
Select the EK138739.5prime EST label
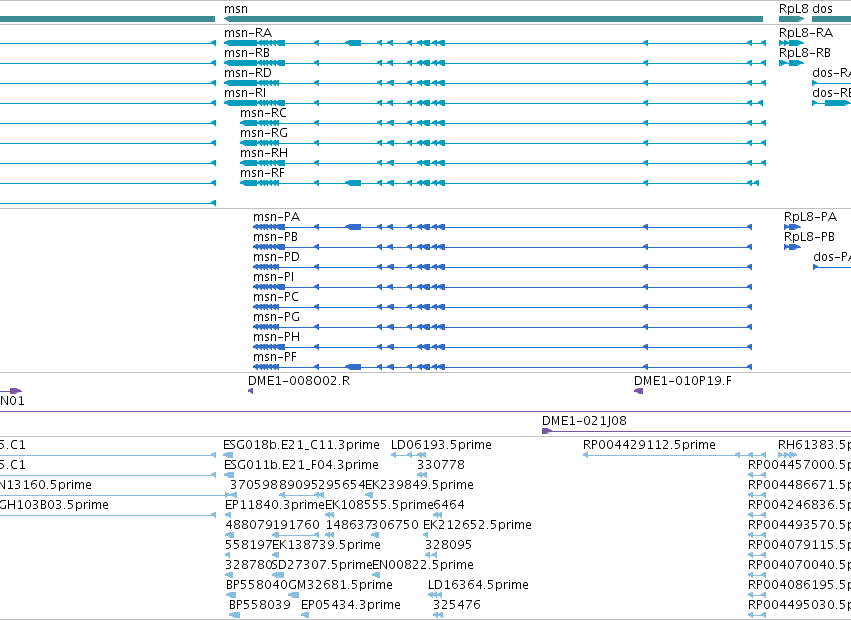pyautogui.click(x=326, y=546)
